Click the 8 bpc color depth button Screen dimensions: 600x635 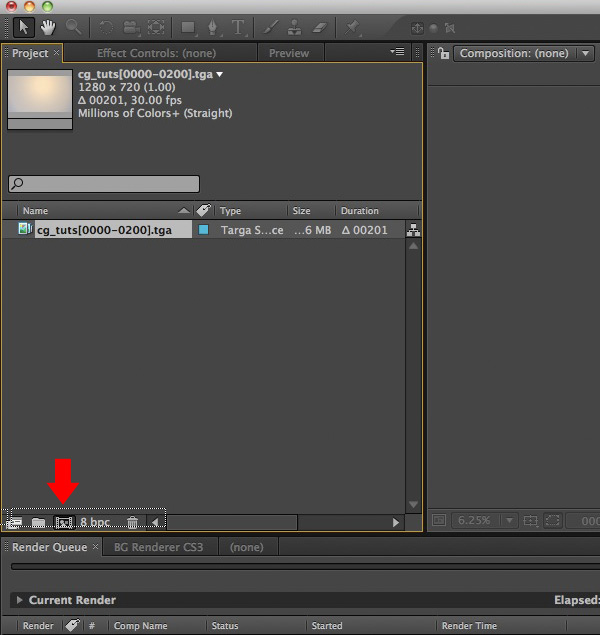(x=95, y=522)
